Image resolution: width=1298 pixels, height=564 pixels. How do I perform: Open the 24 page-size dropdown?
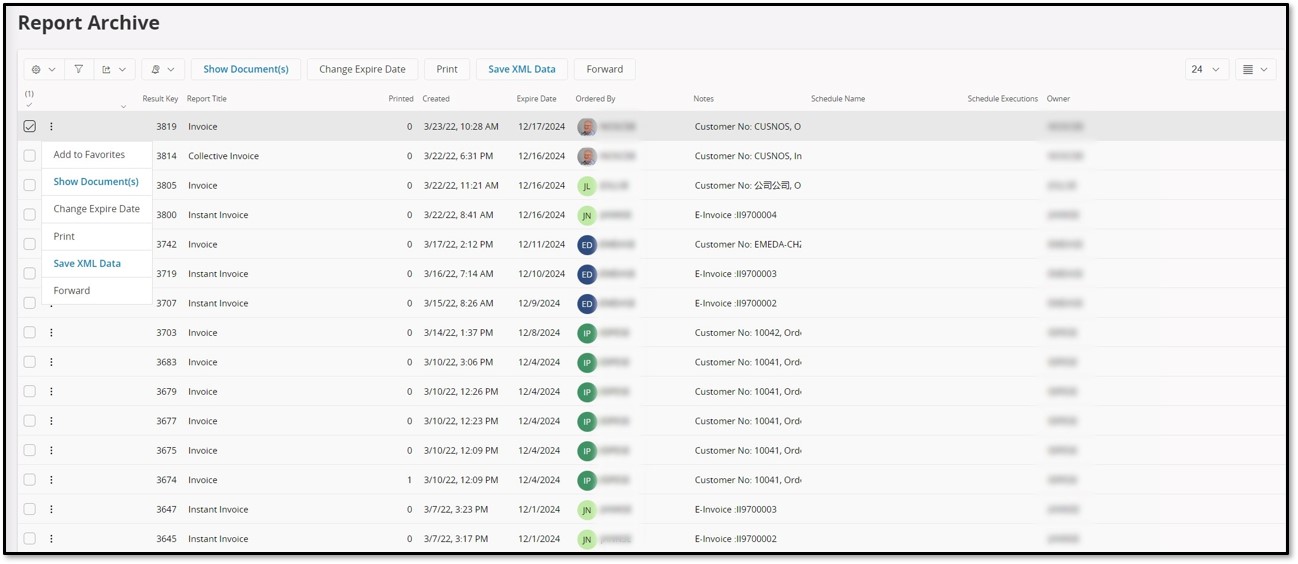(x=1207, y=69)
